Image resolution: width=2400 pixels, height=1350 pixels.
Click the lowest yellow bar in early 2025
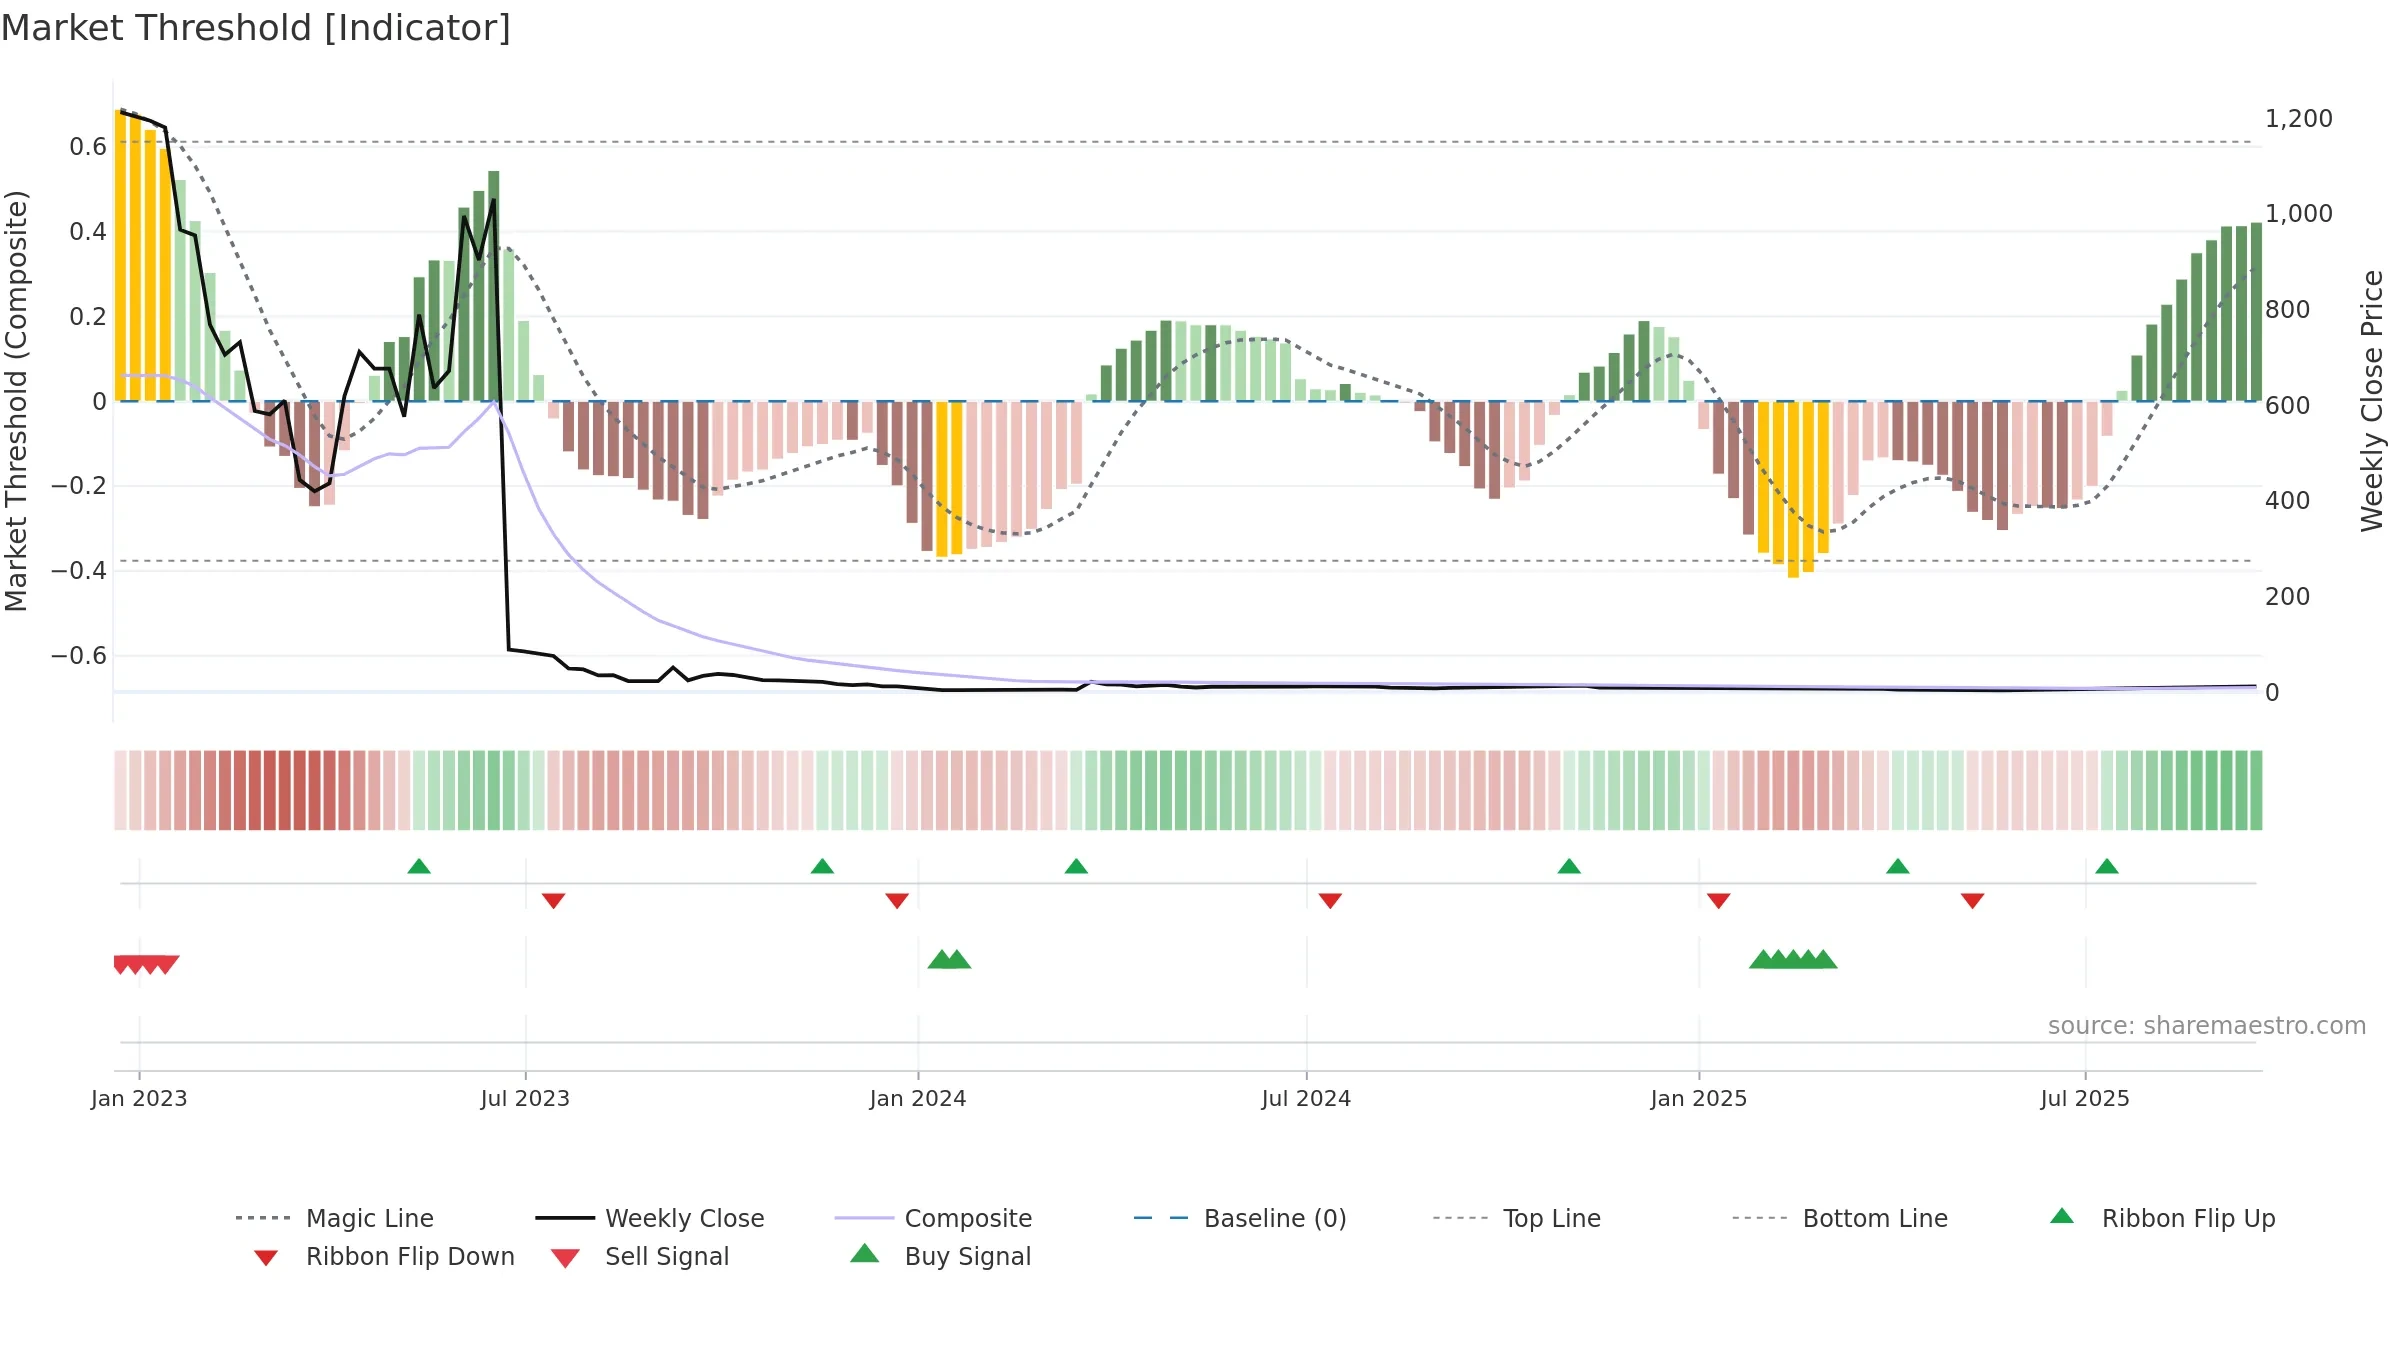tap(1793, 489)
